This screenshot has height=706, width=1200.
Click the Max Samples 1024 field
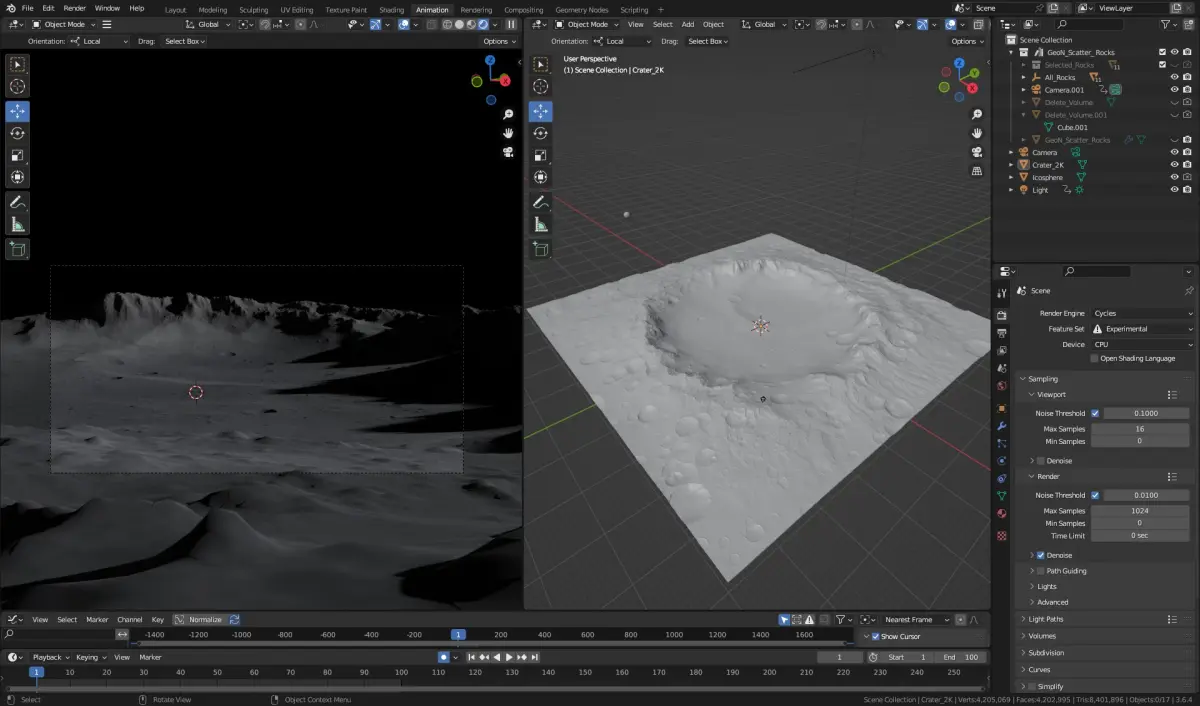1139,511
